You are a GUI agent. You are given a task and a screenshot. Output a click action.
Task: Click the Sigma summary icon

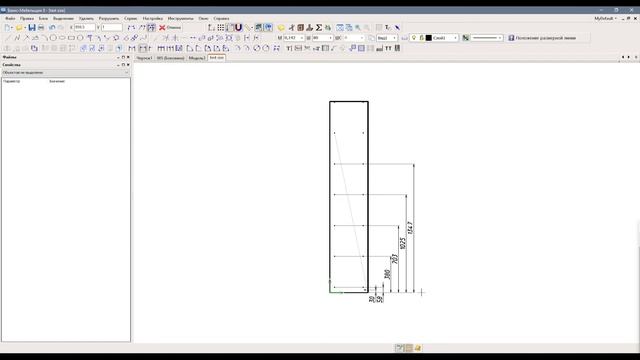(319, 27)
